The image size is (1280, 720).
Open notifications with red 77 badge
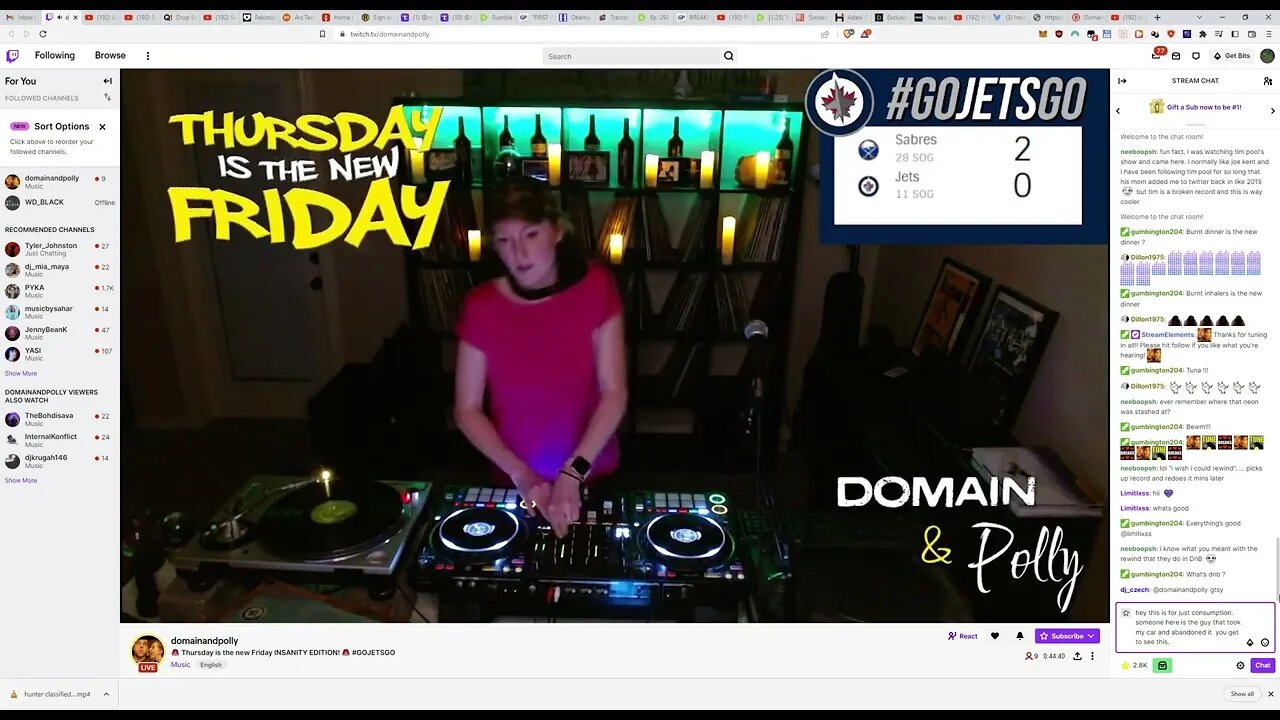[x=1158, y=55]
